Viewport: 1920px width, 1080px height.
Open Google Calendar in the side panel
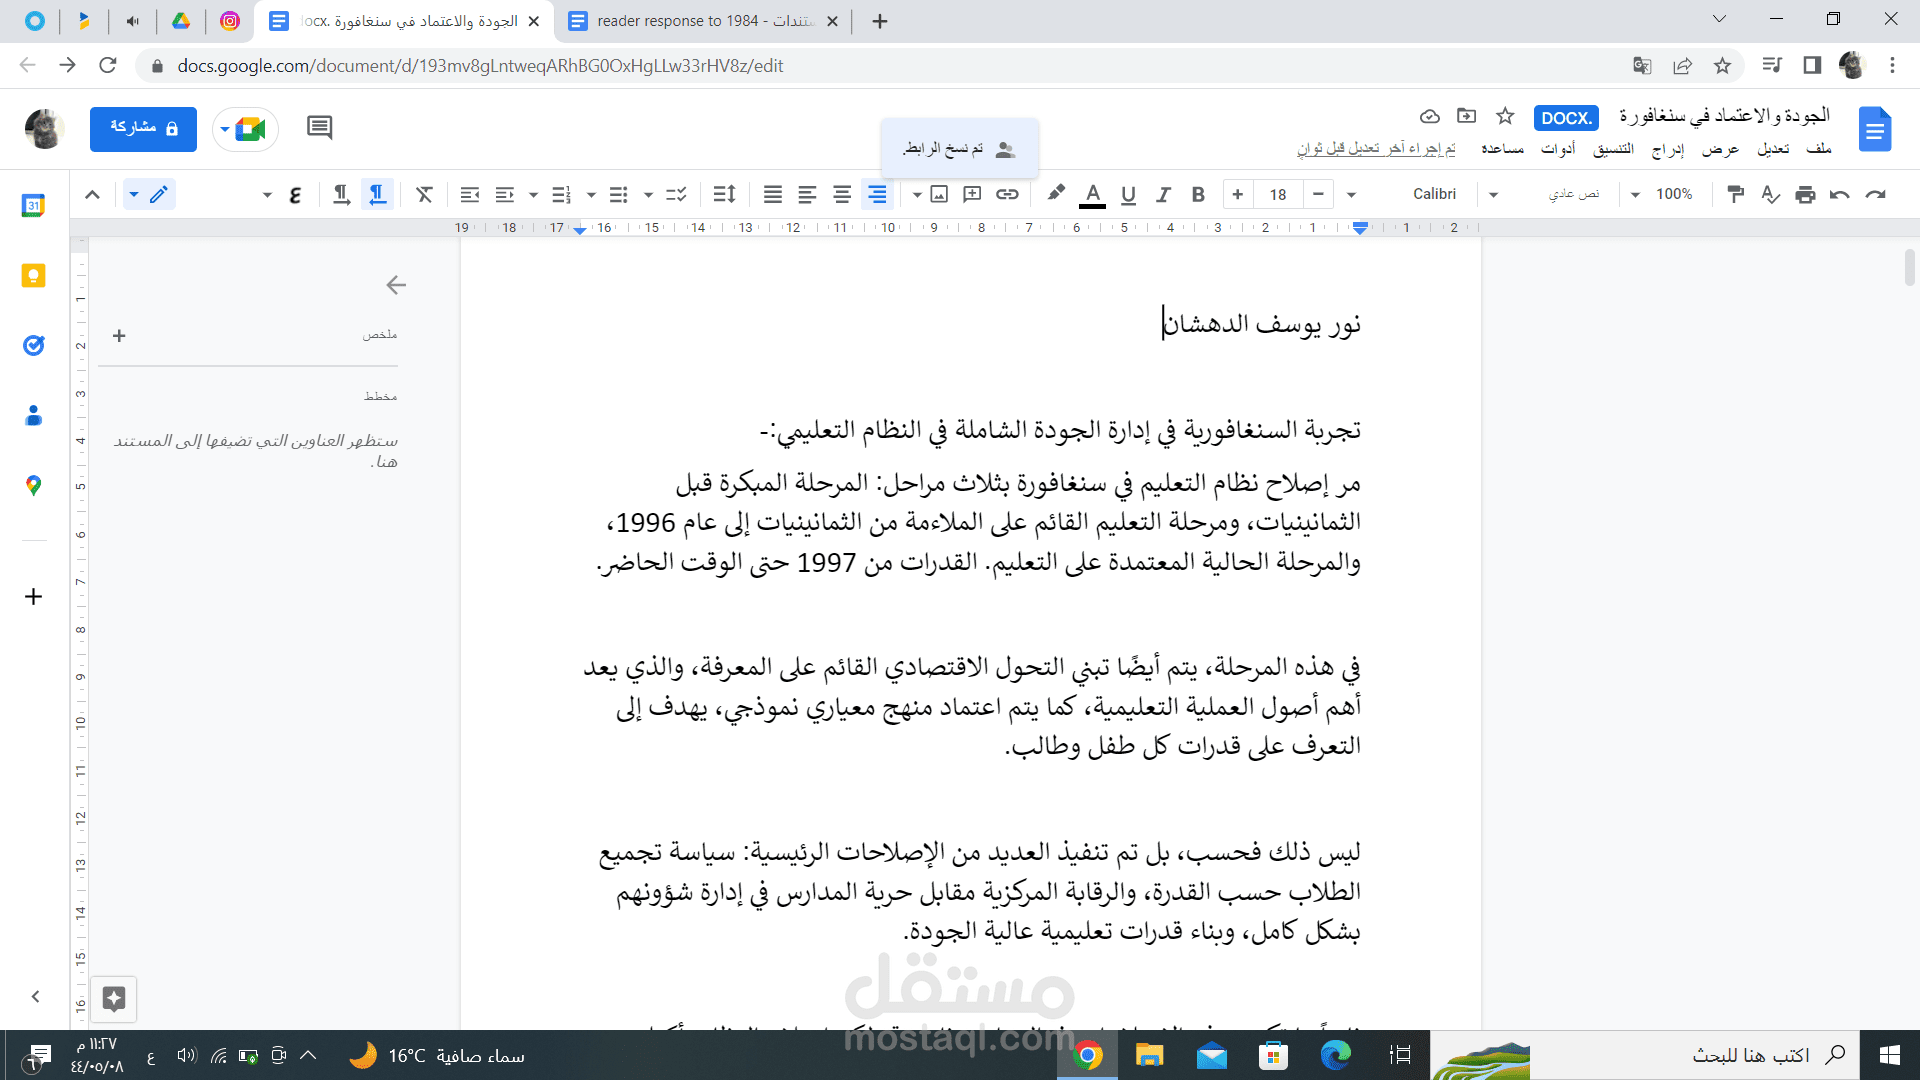(x=33, y=206)
